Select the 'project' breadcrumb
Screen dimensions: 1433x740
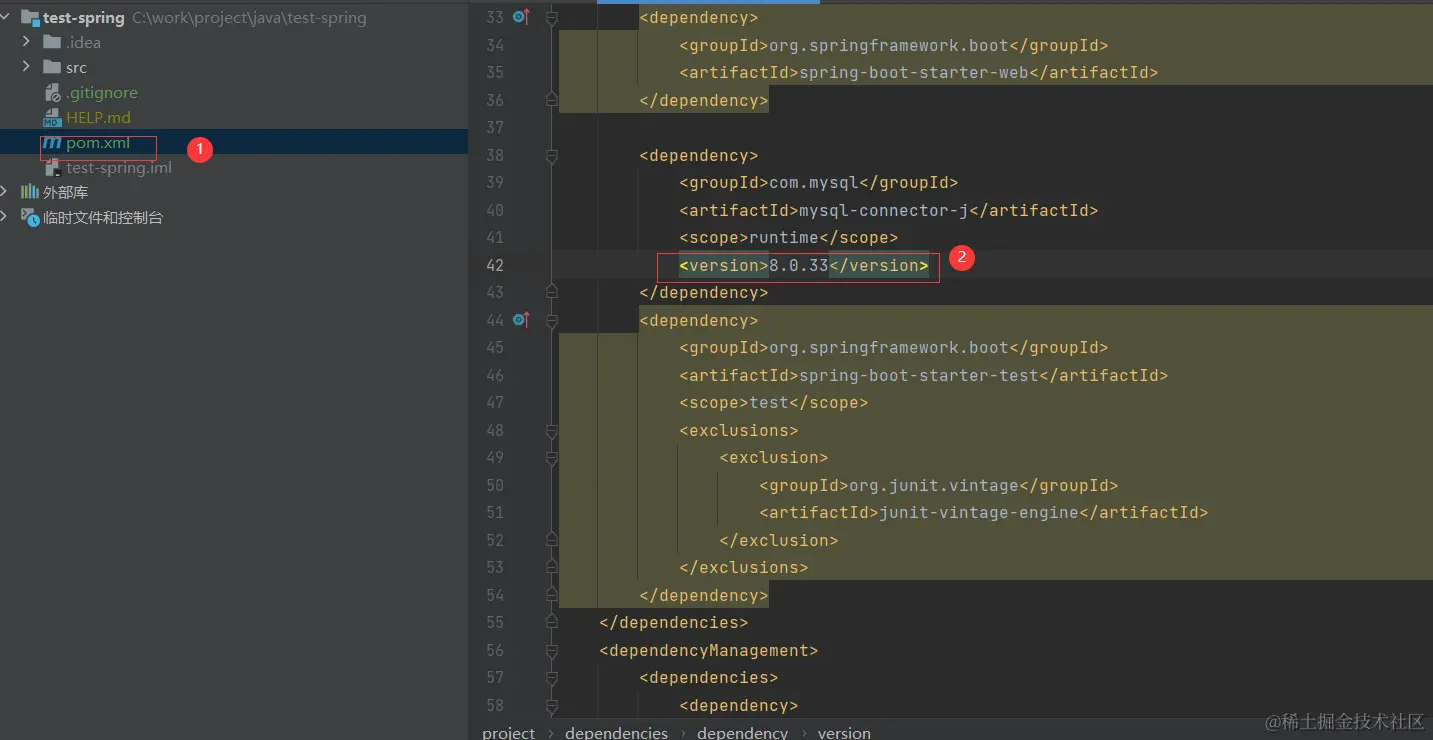[508, 732]
